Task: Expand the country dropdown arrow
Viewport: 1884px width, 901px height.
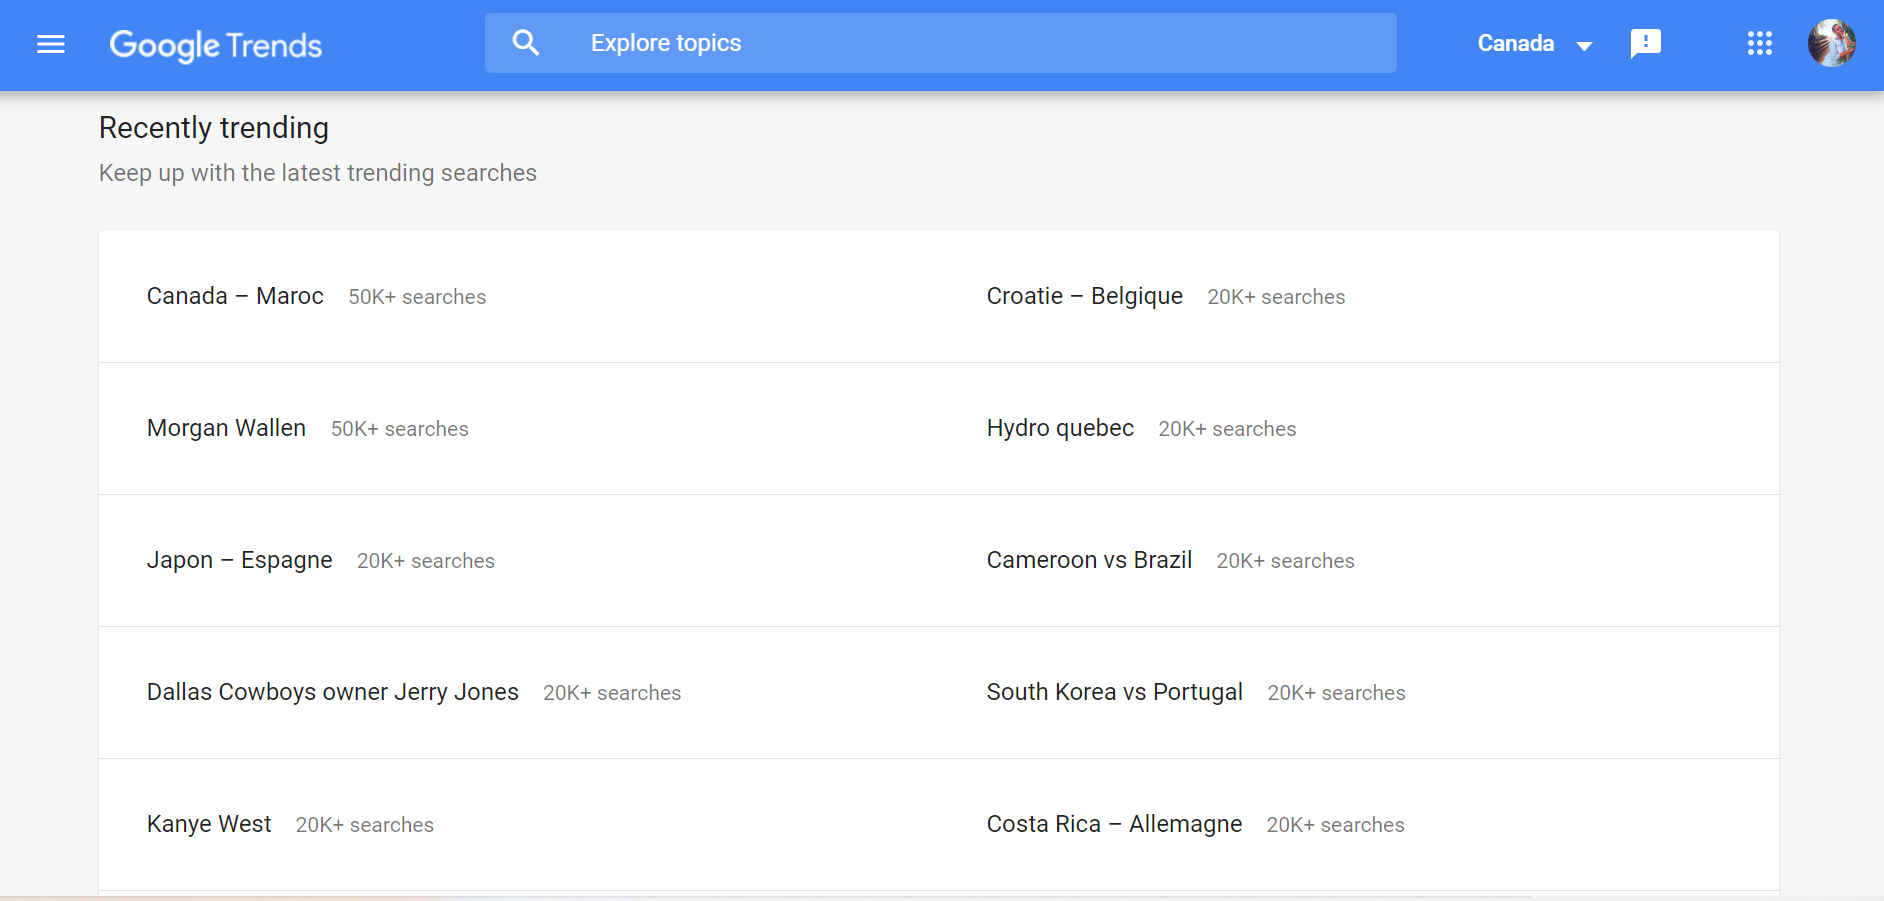Action: click(1585, 46)
